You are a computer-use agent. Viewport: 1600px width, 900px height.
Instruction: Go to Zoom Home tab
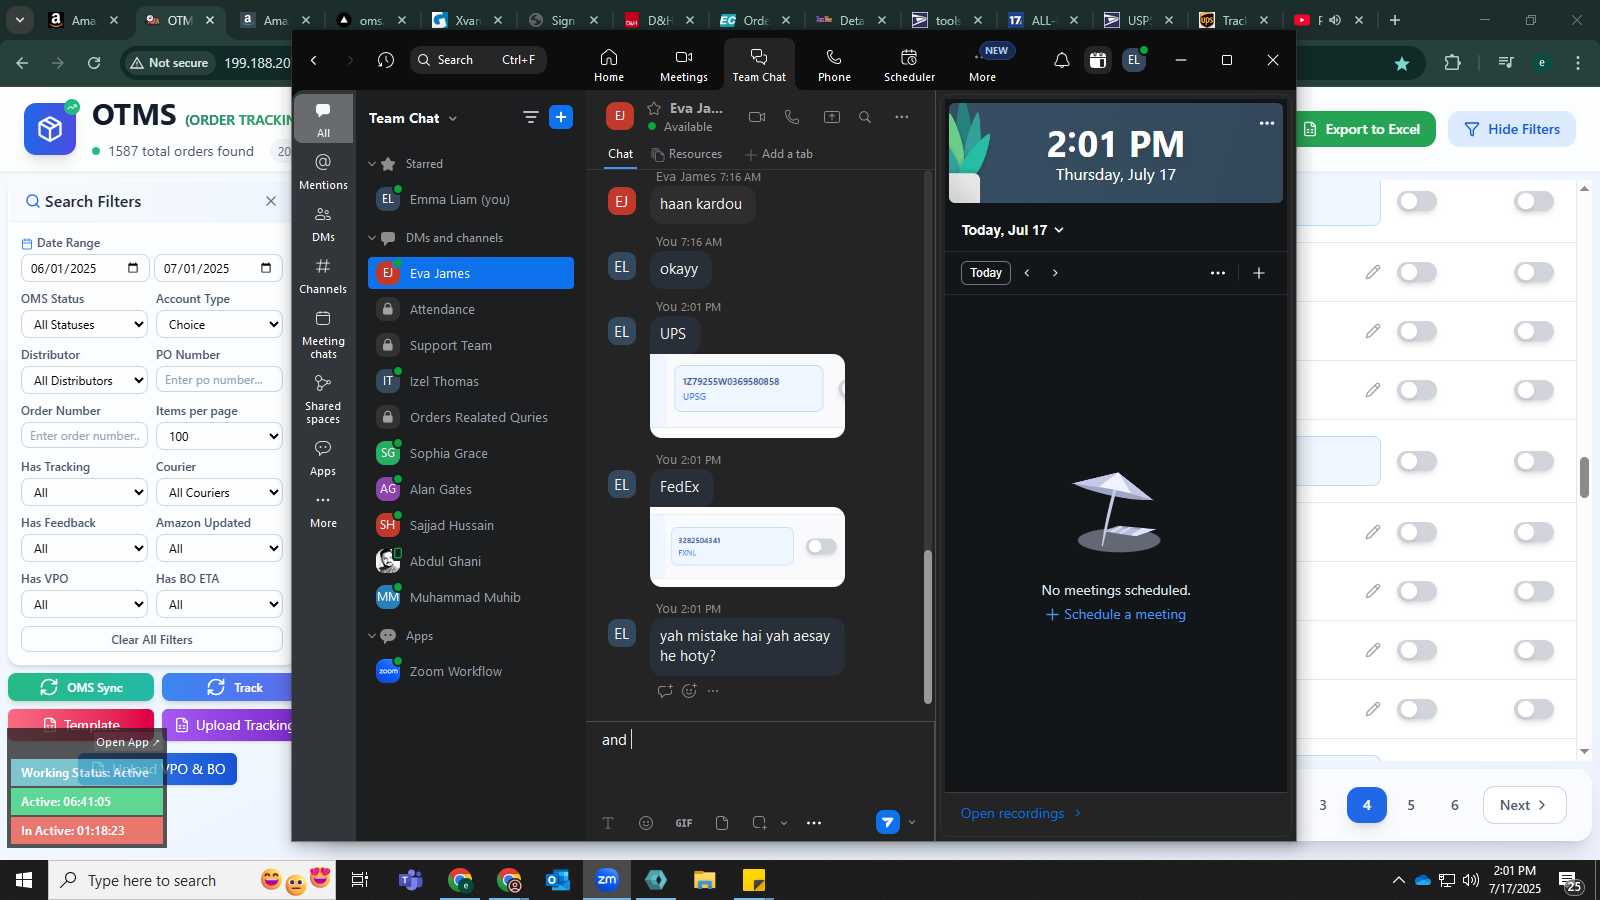609,65
